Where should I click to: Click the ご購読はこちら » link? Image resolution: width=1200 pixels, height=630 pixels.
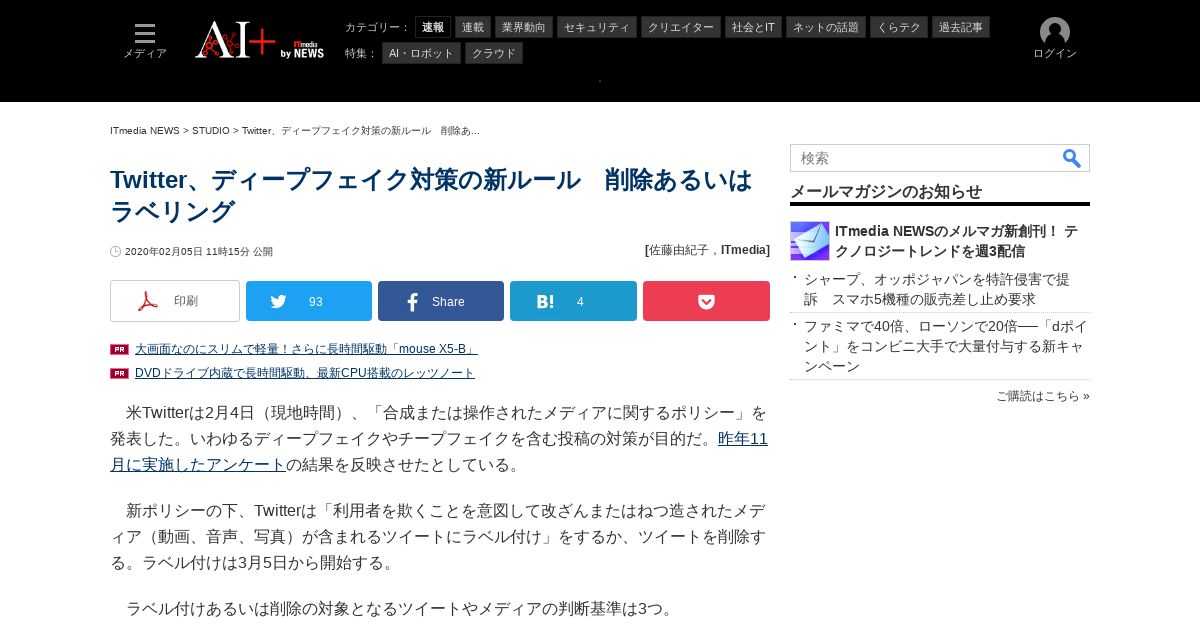[x=1043, y=396]
